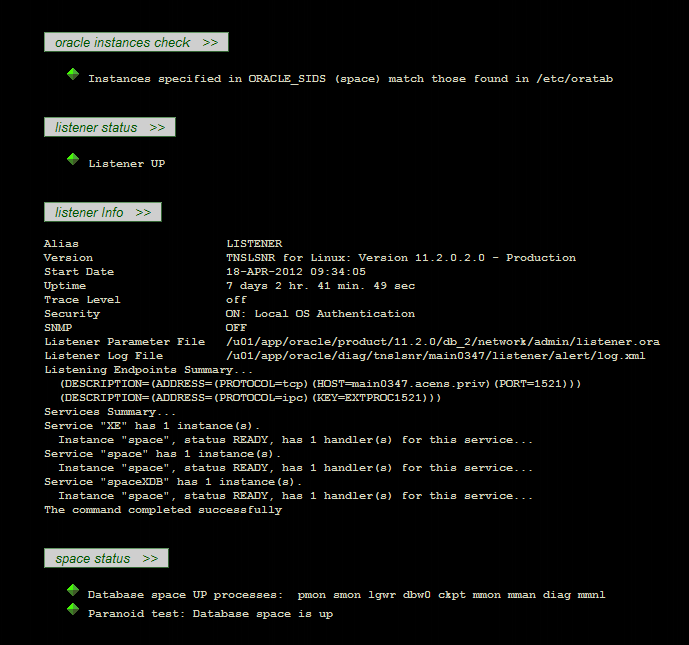Click green diamond beside Instances specified message
The image size is (689, 645).
point(73,74)
